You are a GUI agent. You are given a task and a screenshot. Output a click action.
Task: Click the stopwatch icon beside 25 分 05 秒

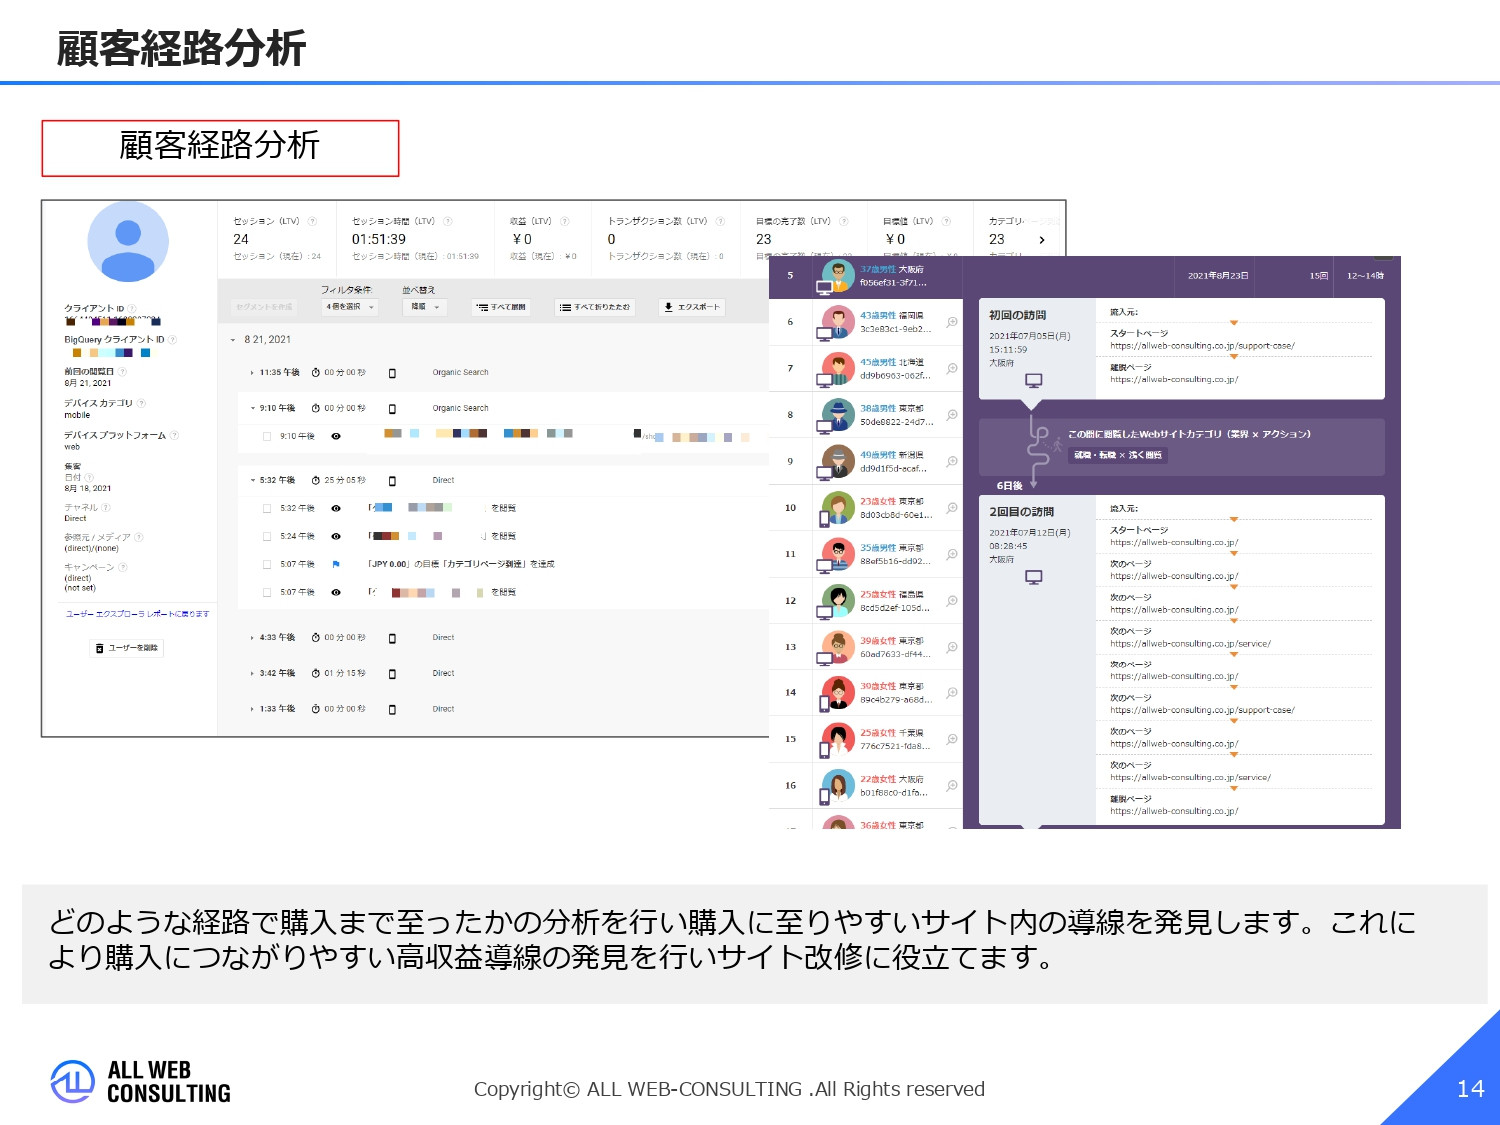click(x=315, y=480)
